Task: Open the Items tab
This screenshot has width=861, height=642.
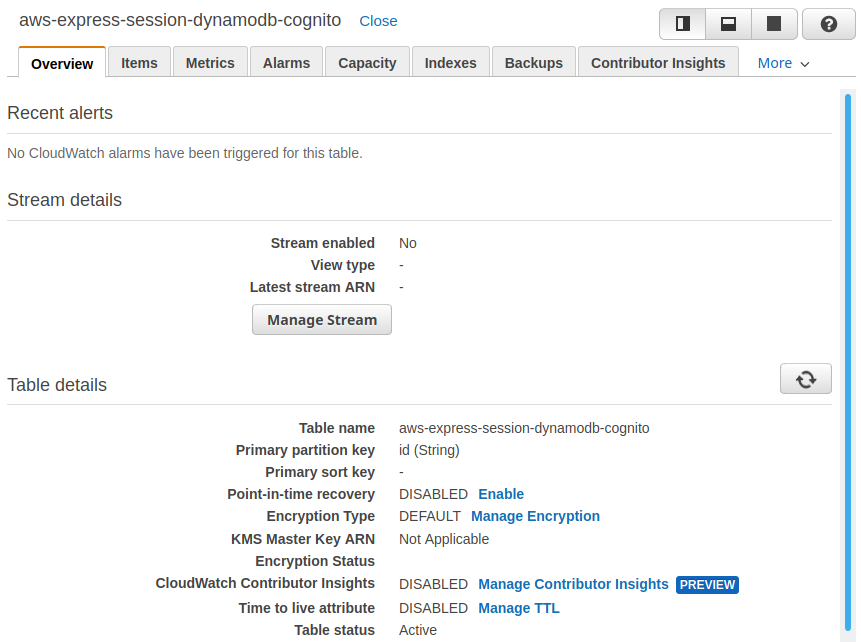Action: coord(139,63)
